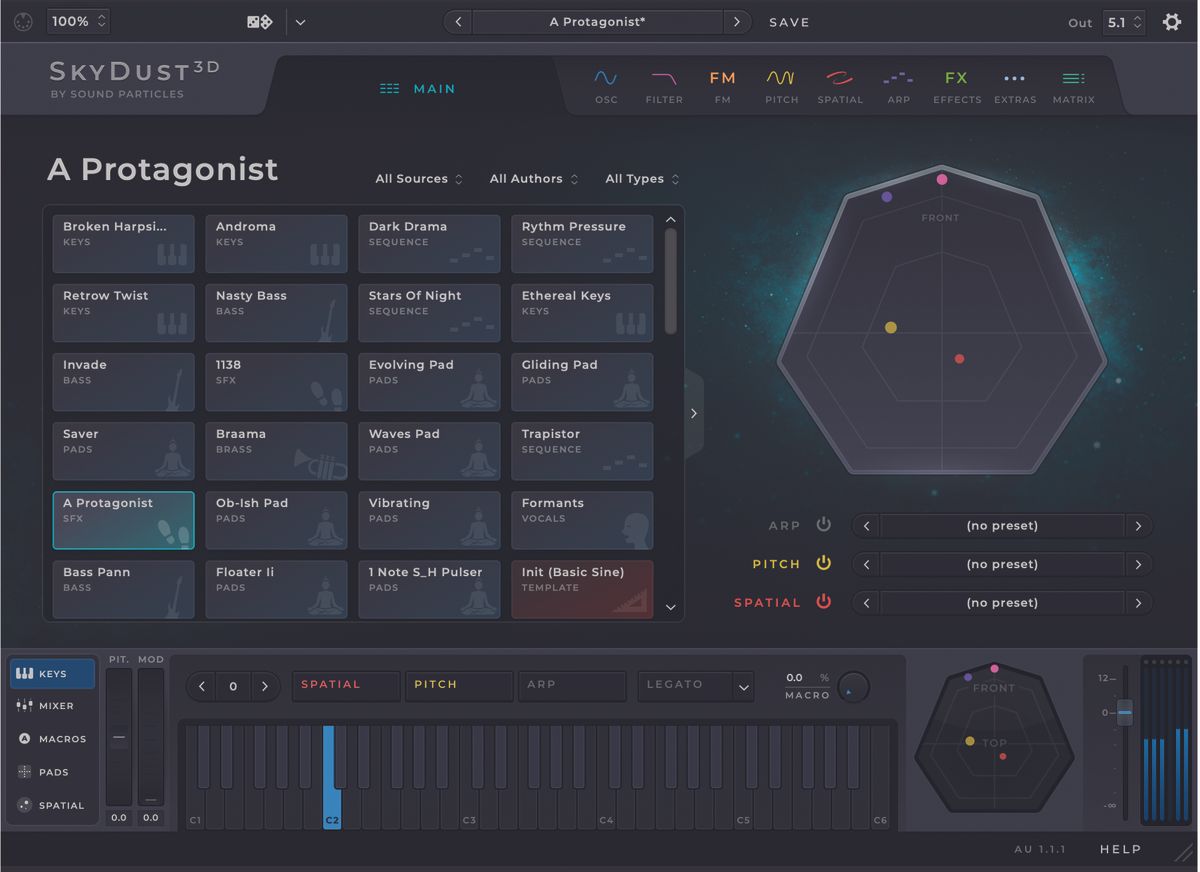This screenshot has width=1200, height=872.
Task: Open the HELP link
Action: [1120, 849]
